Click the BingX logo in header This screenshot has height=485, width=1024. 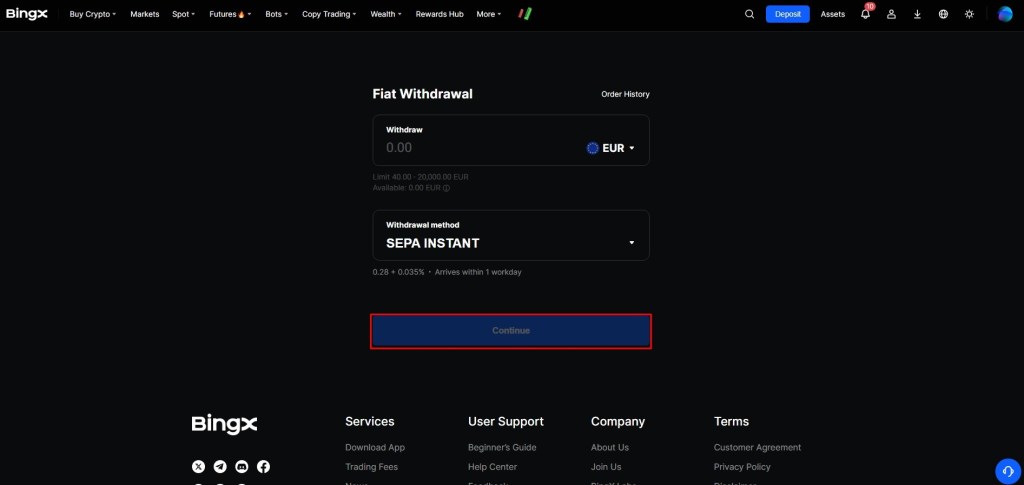(x=27, y=14)
